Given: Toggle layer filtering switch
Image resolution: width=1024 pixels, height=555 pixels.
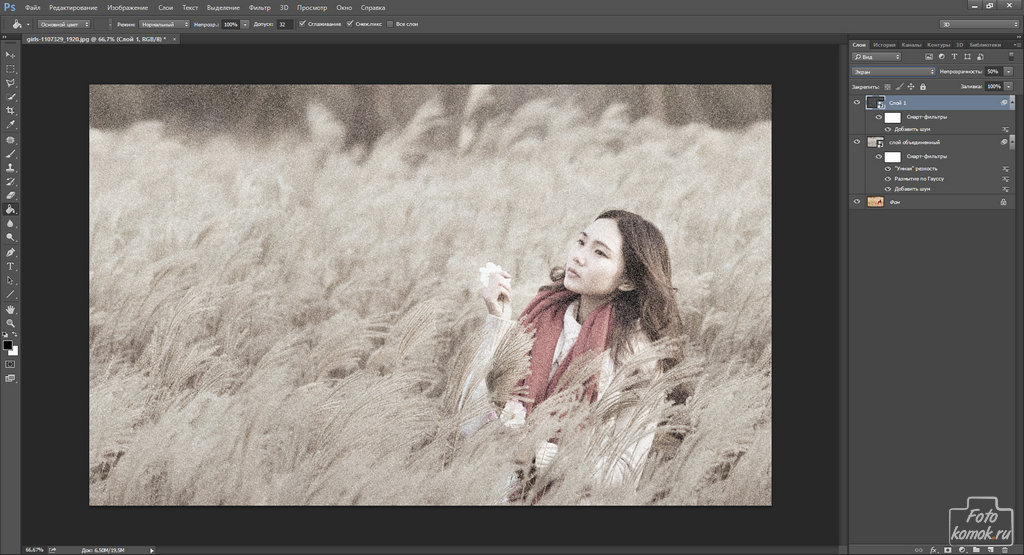Looking at the screenshot, I should (x=1011, y=57).
